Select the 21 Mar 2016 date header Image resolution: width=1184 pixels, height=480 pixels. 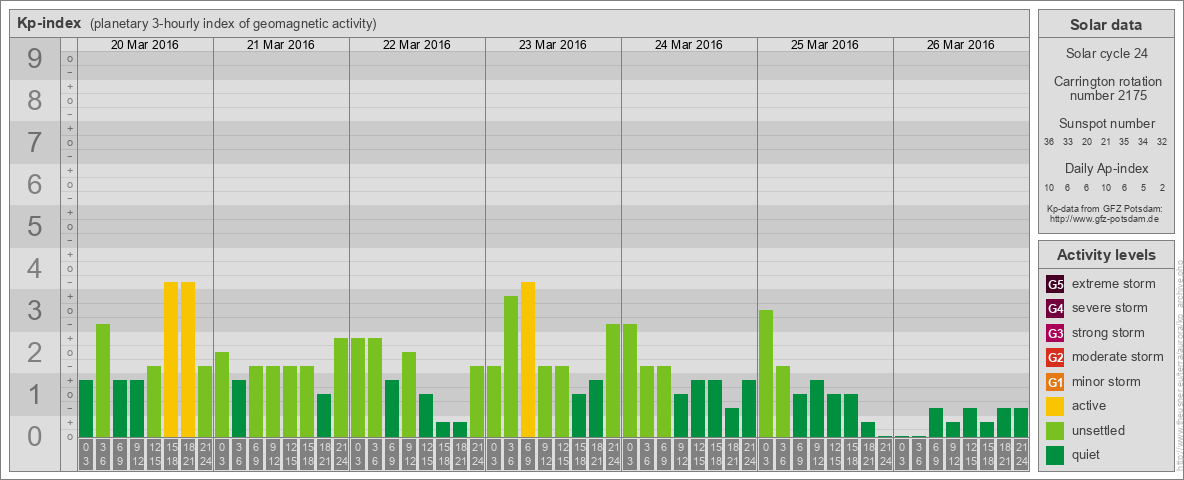click(x=281, y=45)
